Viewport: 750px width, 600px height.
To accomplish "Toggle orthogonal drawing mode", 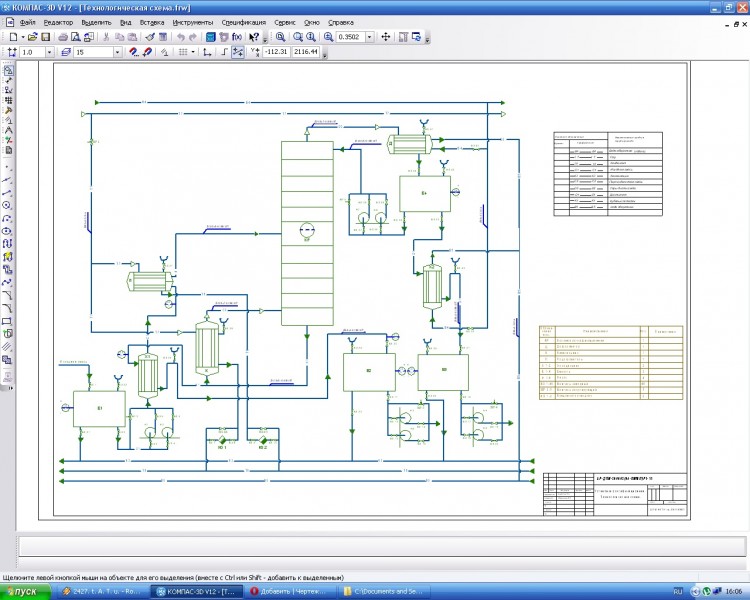I will tap(224, 52).
